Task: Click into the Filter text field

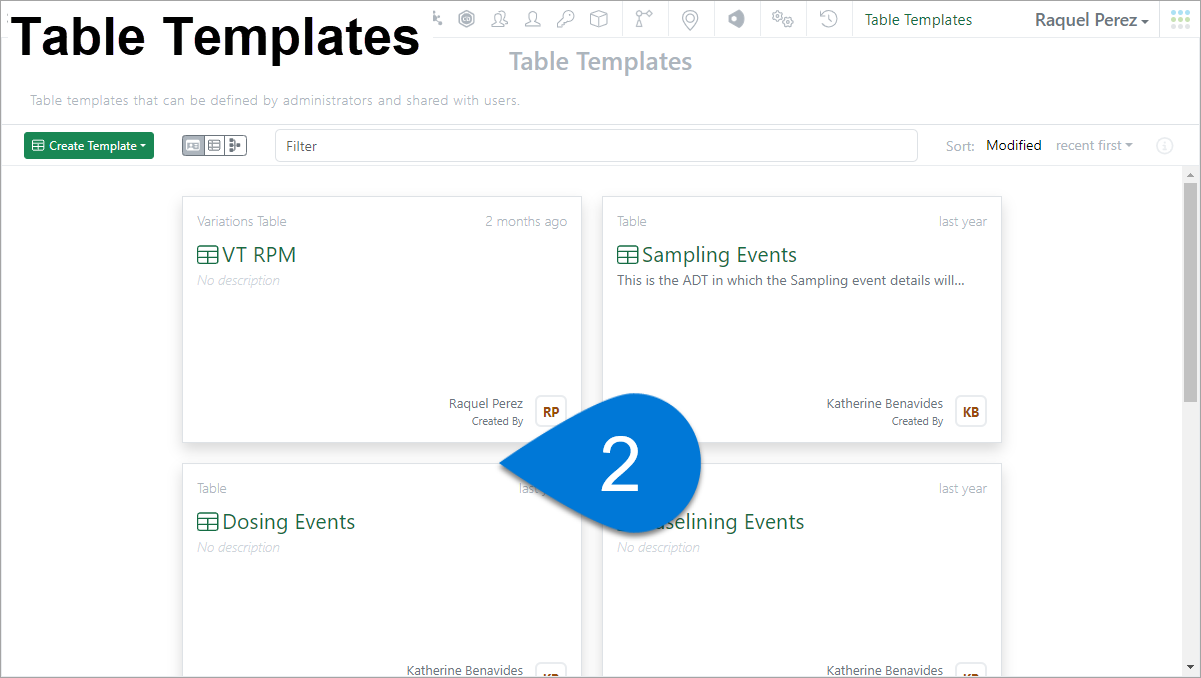Action: [x=596, y=146]
